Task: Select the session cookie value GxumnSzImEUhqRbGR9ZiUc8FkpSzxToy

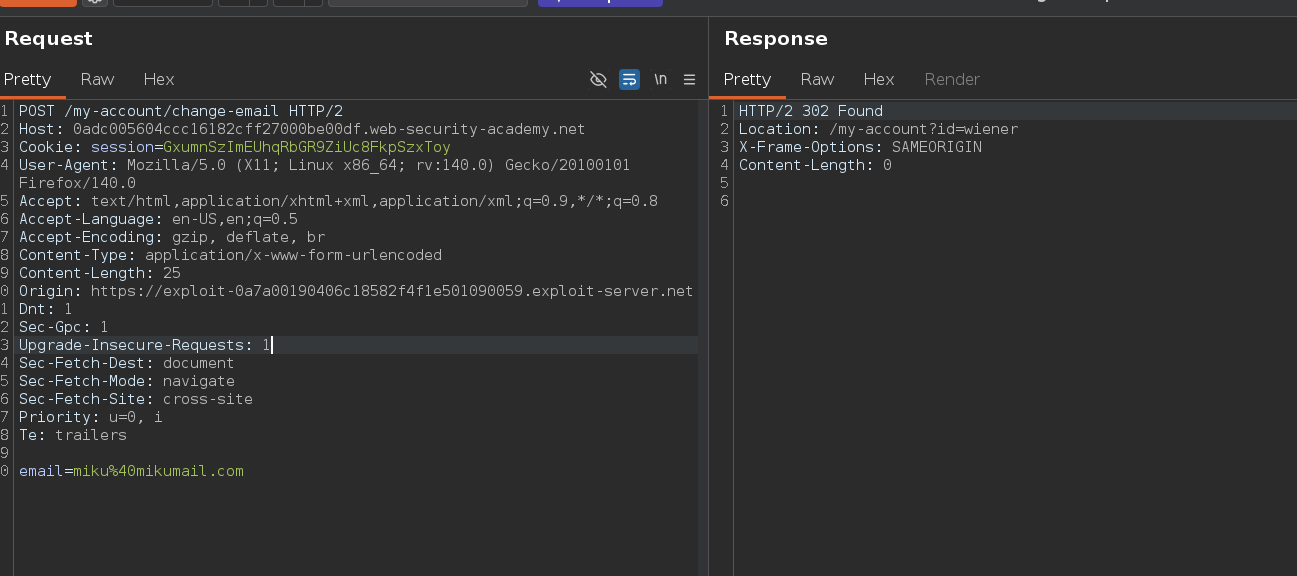Action: 307,147
